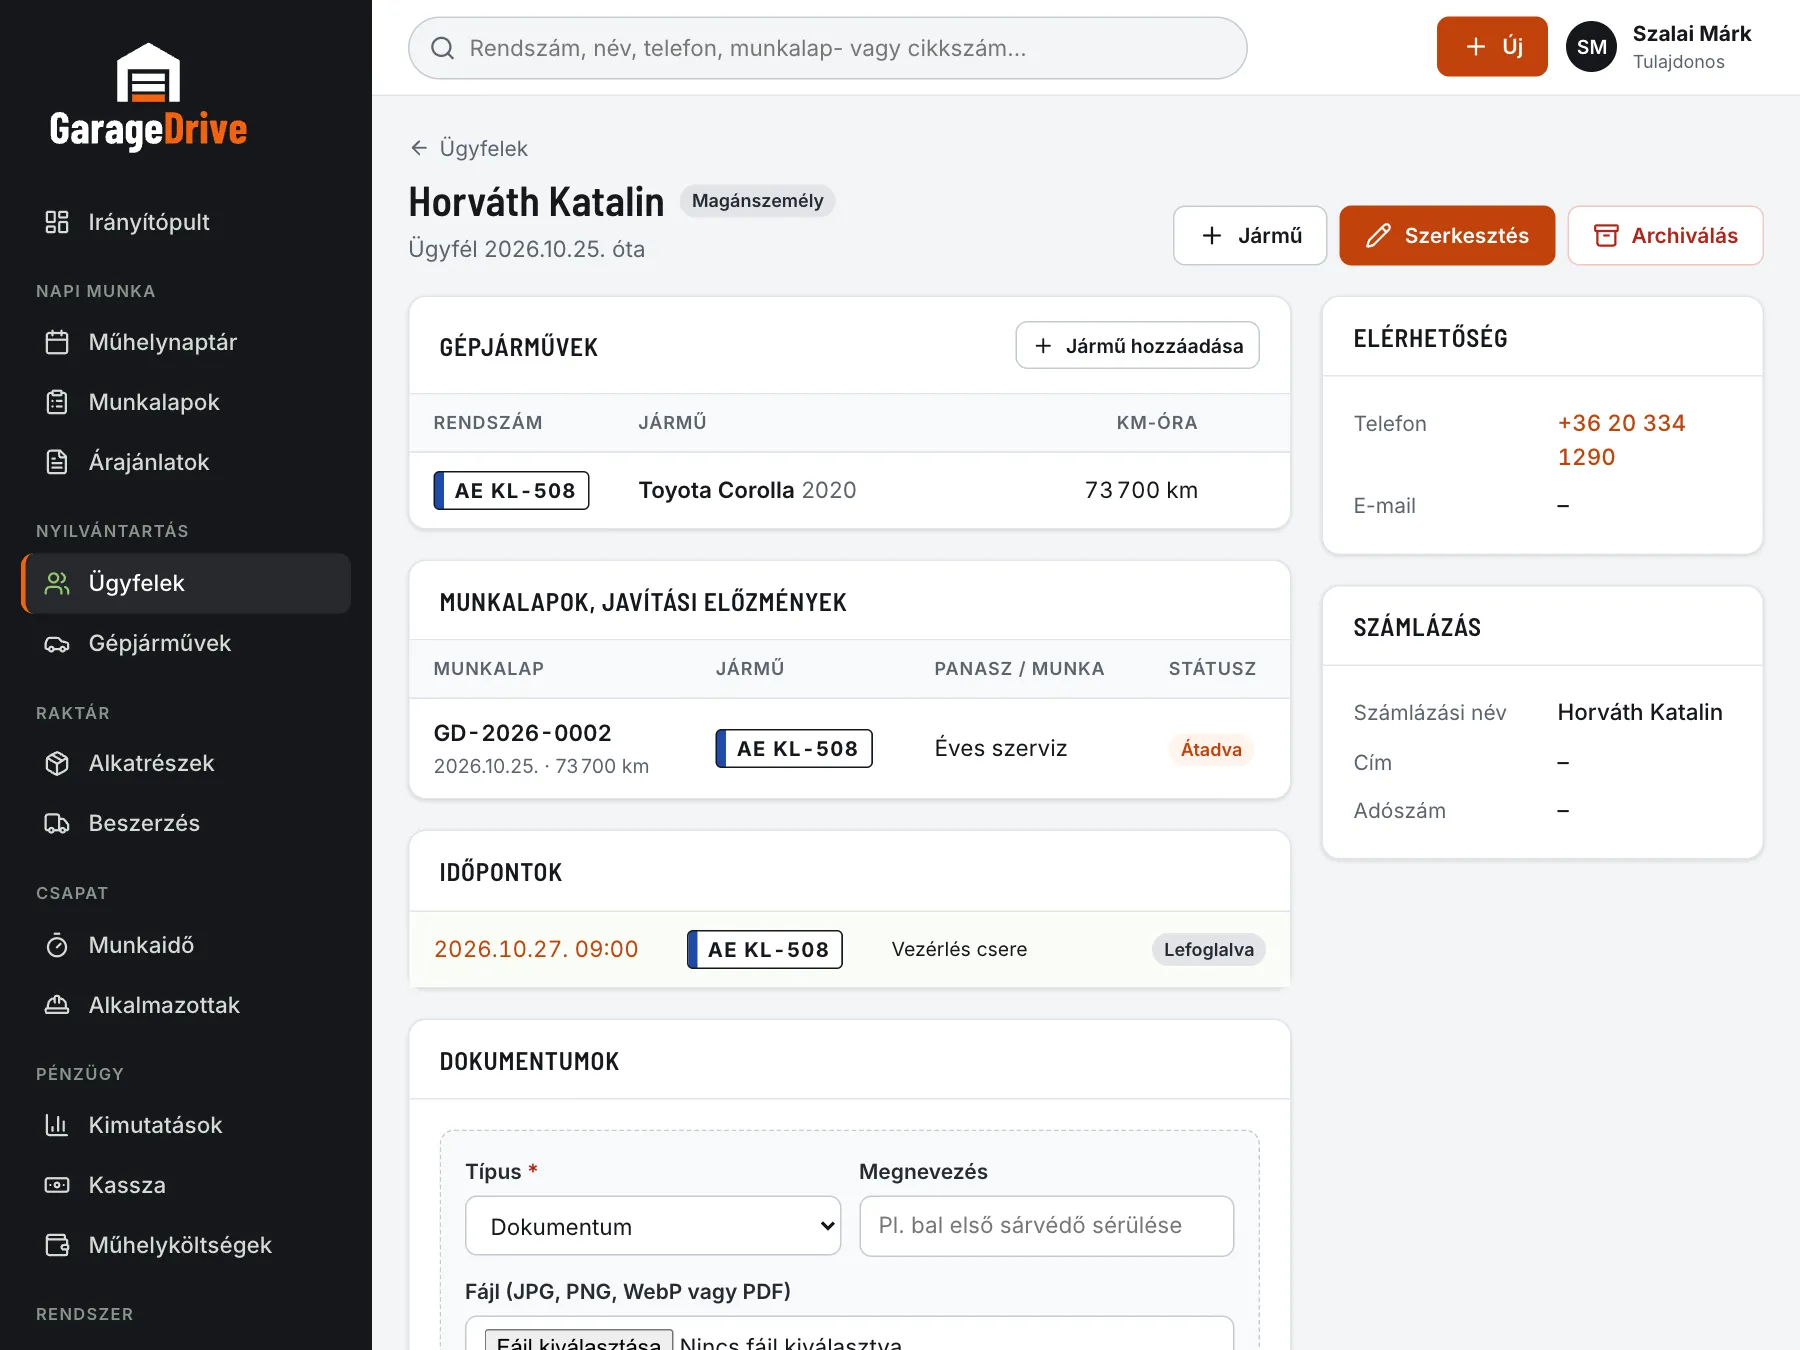
Task: Open work order GD-2026-0002
Action: [522, 733]
